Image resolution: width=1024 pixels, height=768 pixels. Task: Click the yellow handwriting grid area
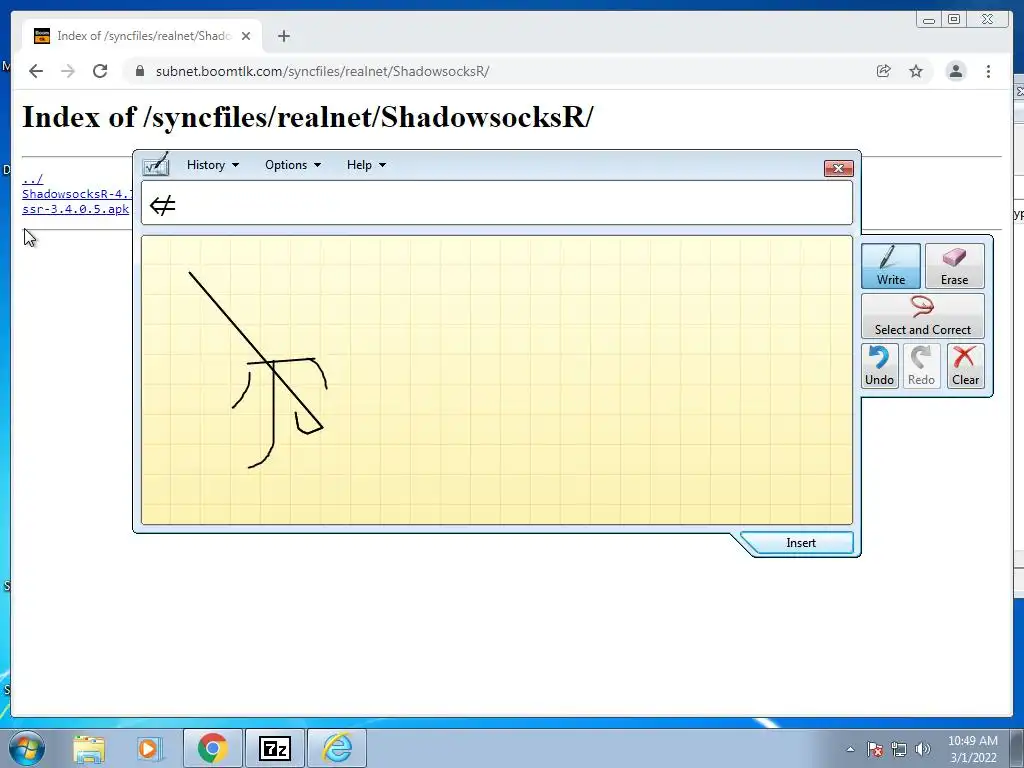coord(497,380)
